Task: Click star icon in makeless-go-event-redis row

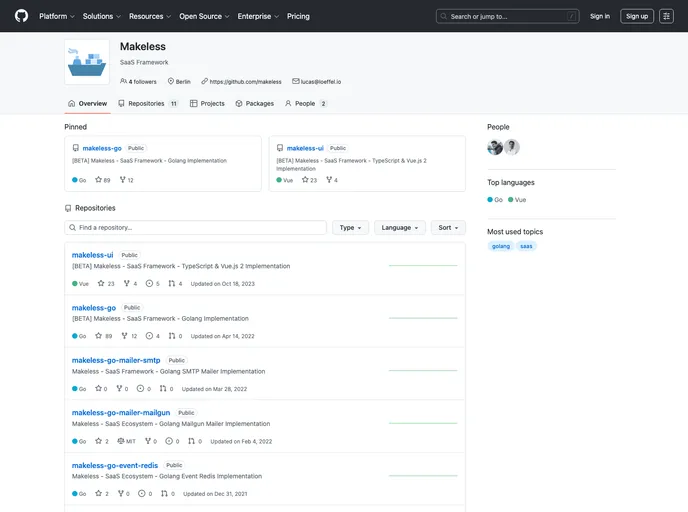Action: pos(98,493)
